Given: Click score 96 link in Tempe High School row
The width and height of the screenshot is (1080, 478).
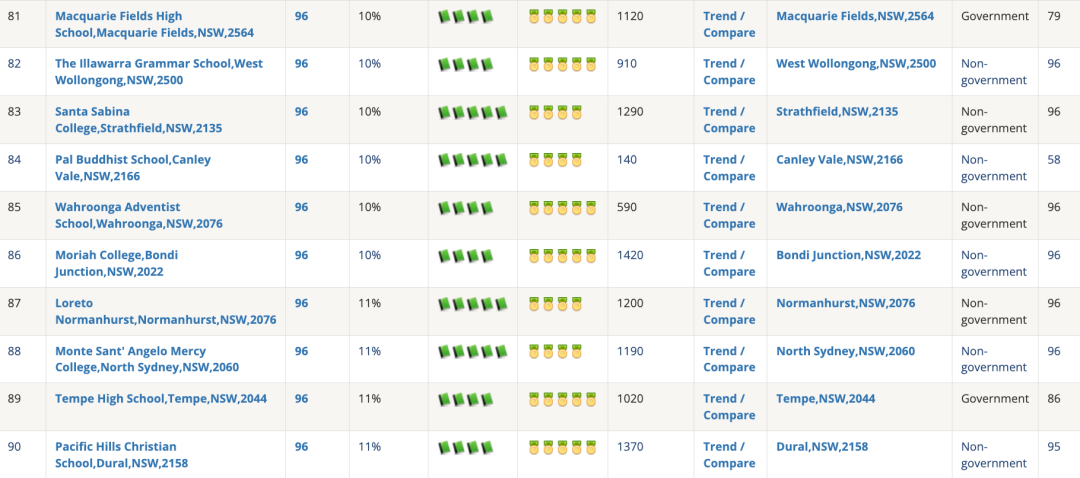Looking at the screenshot, I should [302, 399].
